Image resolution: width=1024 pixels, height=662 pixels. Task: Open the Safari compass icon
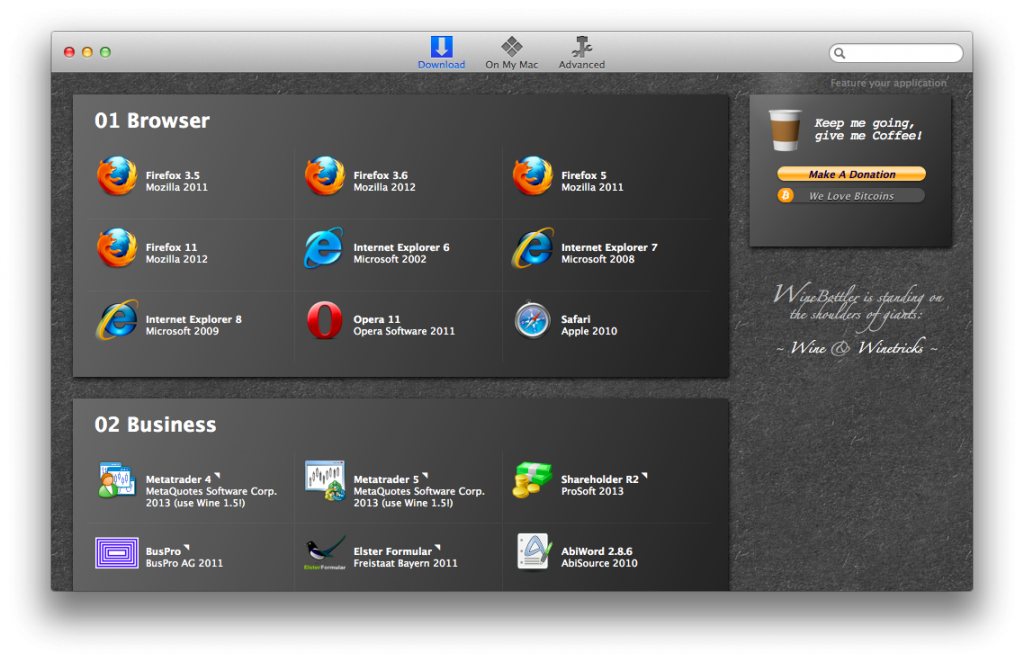[532, 321]
